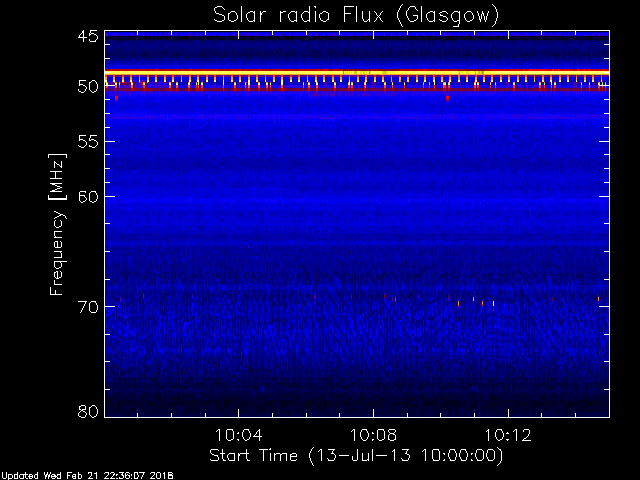The image size is (640, 480).
Task: Select the 70 MHz frequency tick label
Action: [x=86, y=306]
